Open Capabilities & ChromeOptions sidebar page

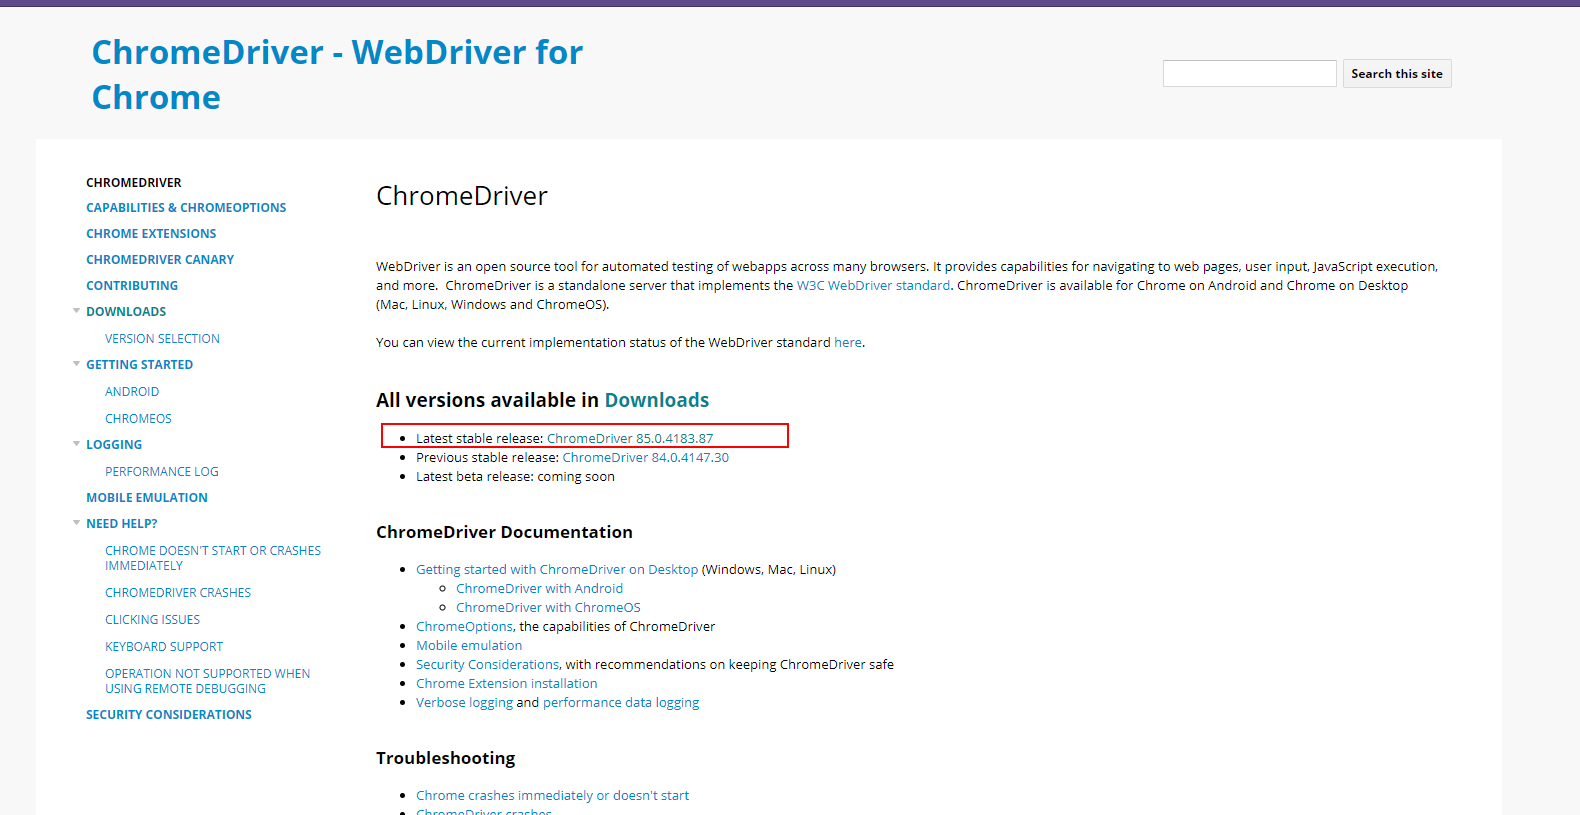tap(186, 208)
